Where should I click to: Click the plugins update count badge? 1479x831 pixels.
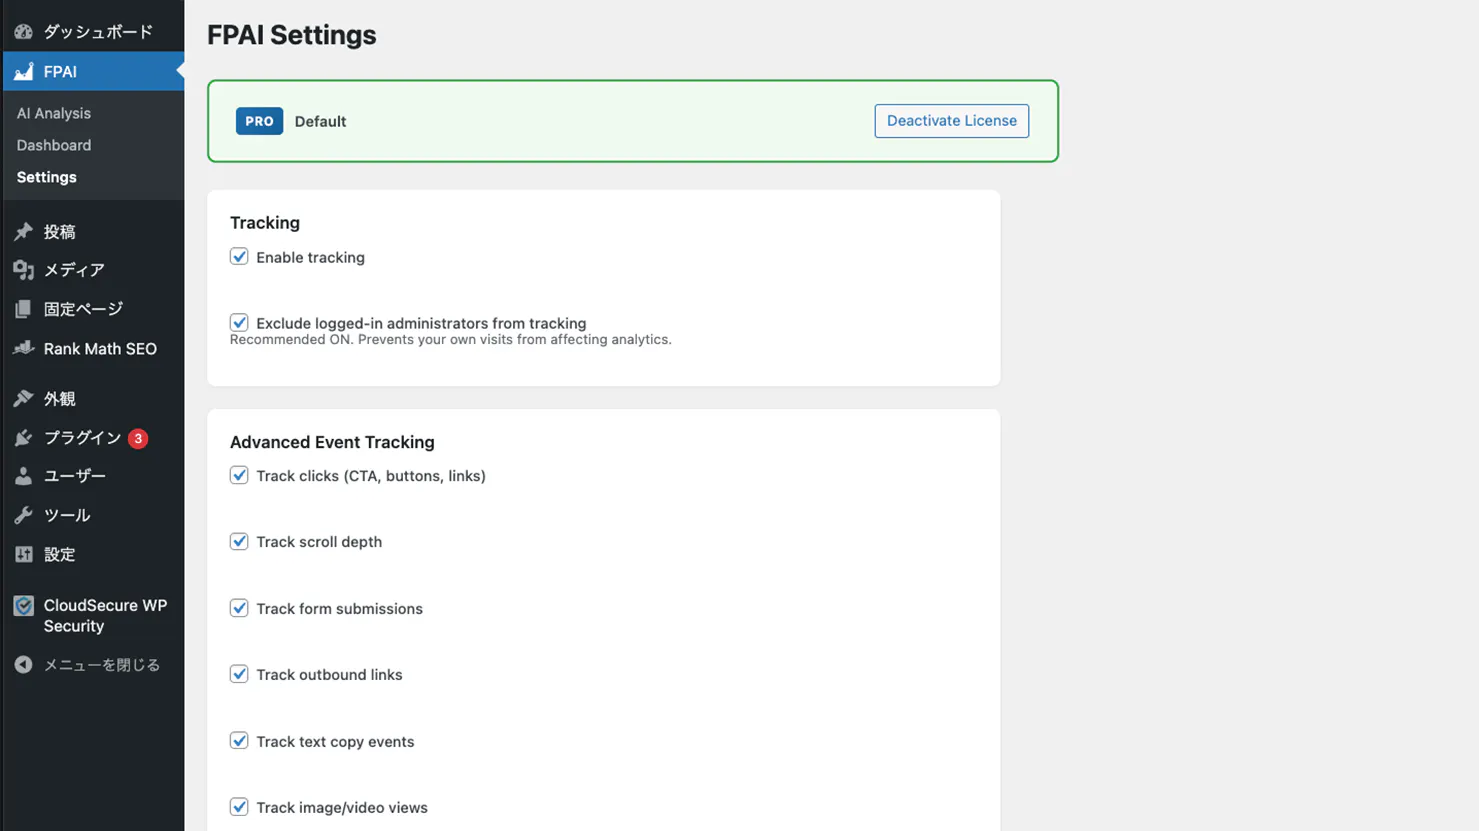click(x=138, y=438)
